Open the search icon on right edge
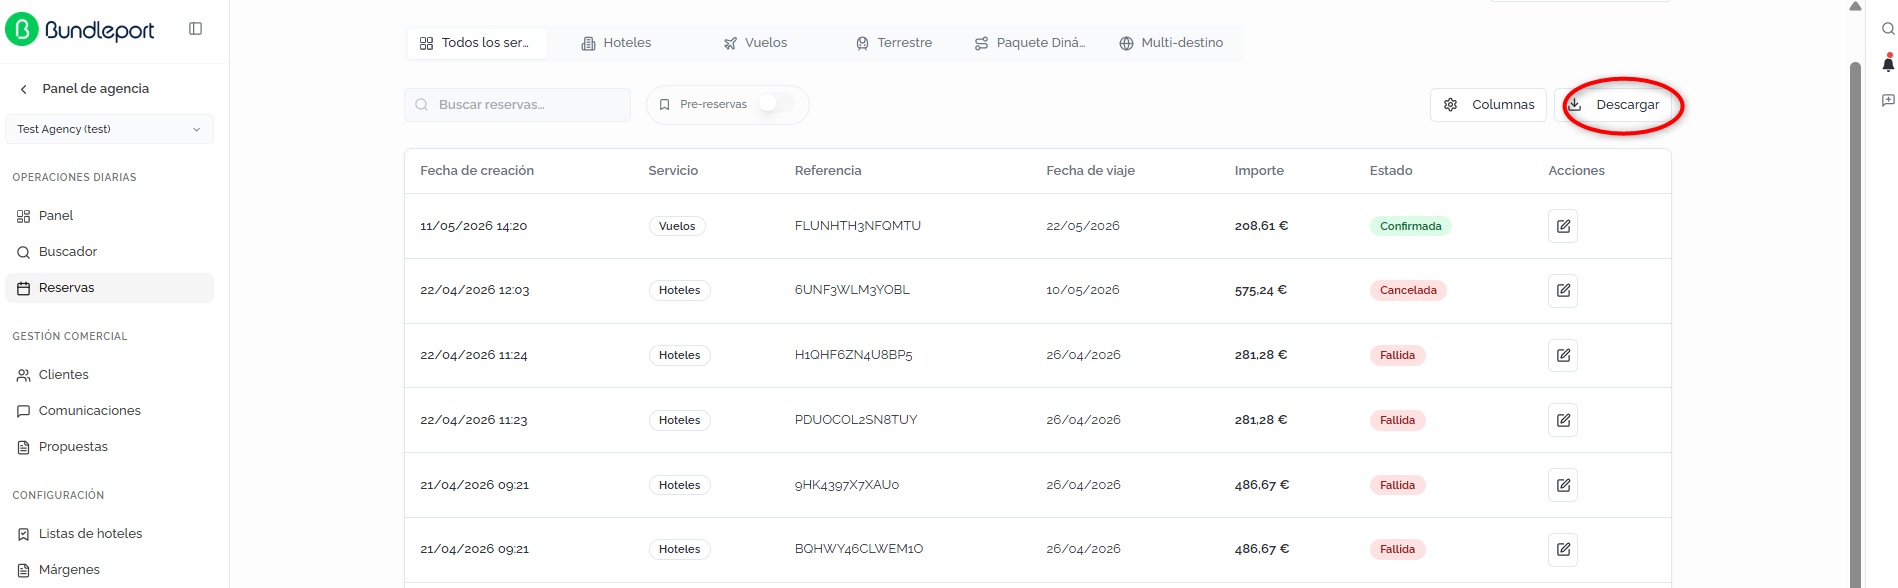The width and height of the screenshot is (1898, 588). click(x=1888, y=29)
